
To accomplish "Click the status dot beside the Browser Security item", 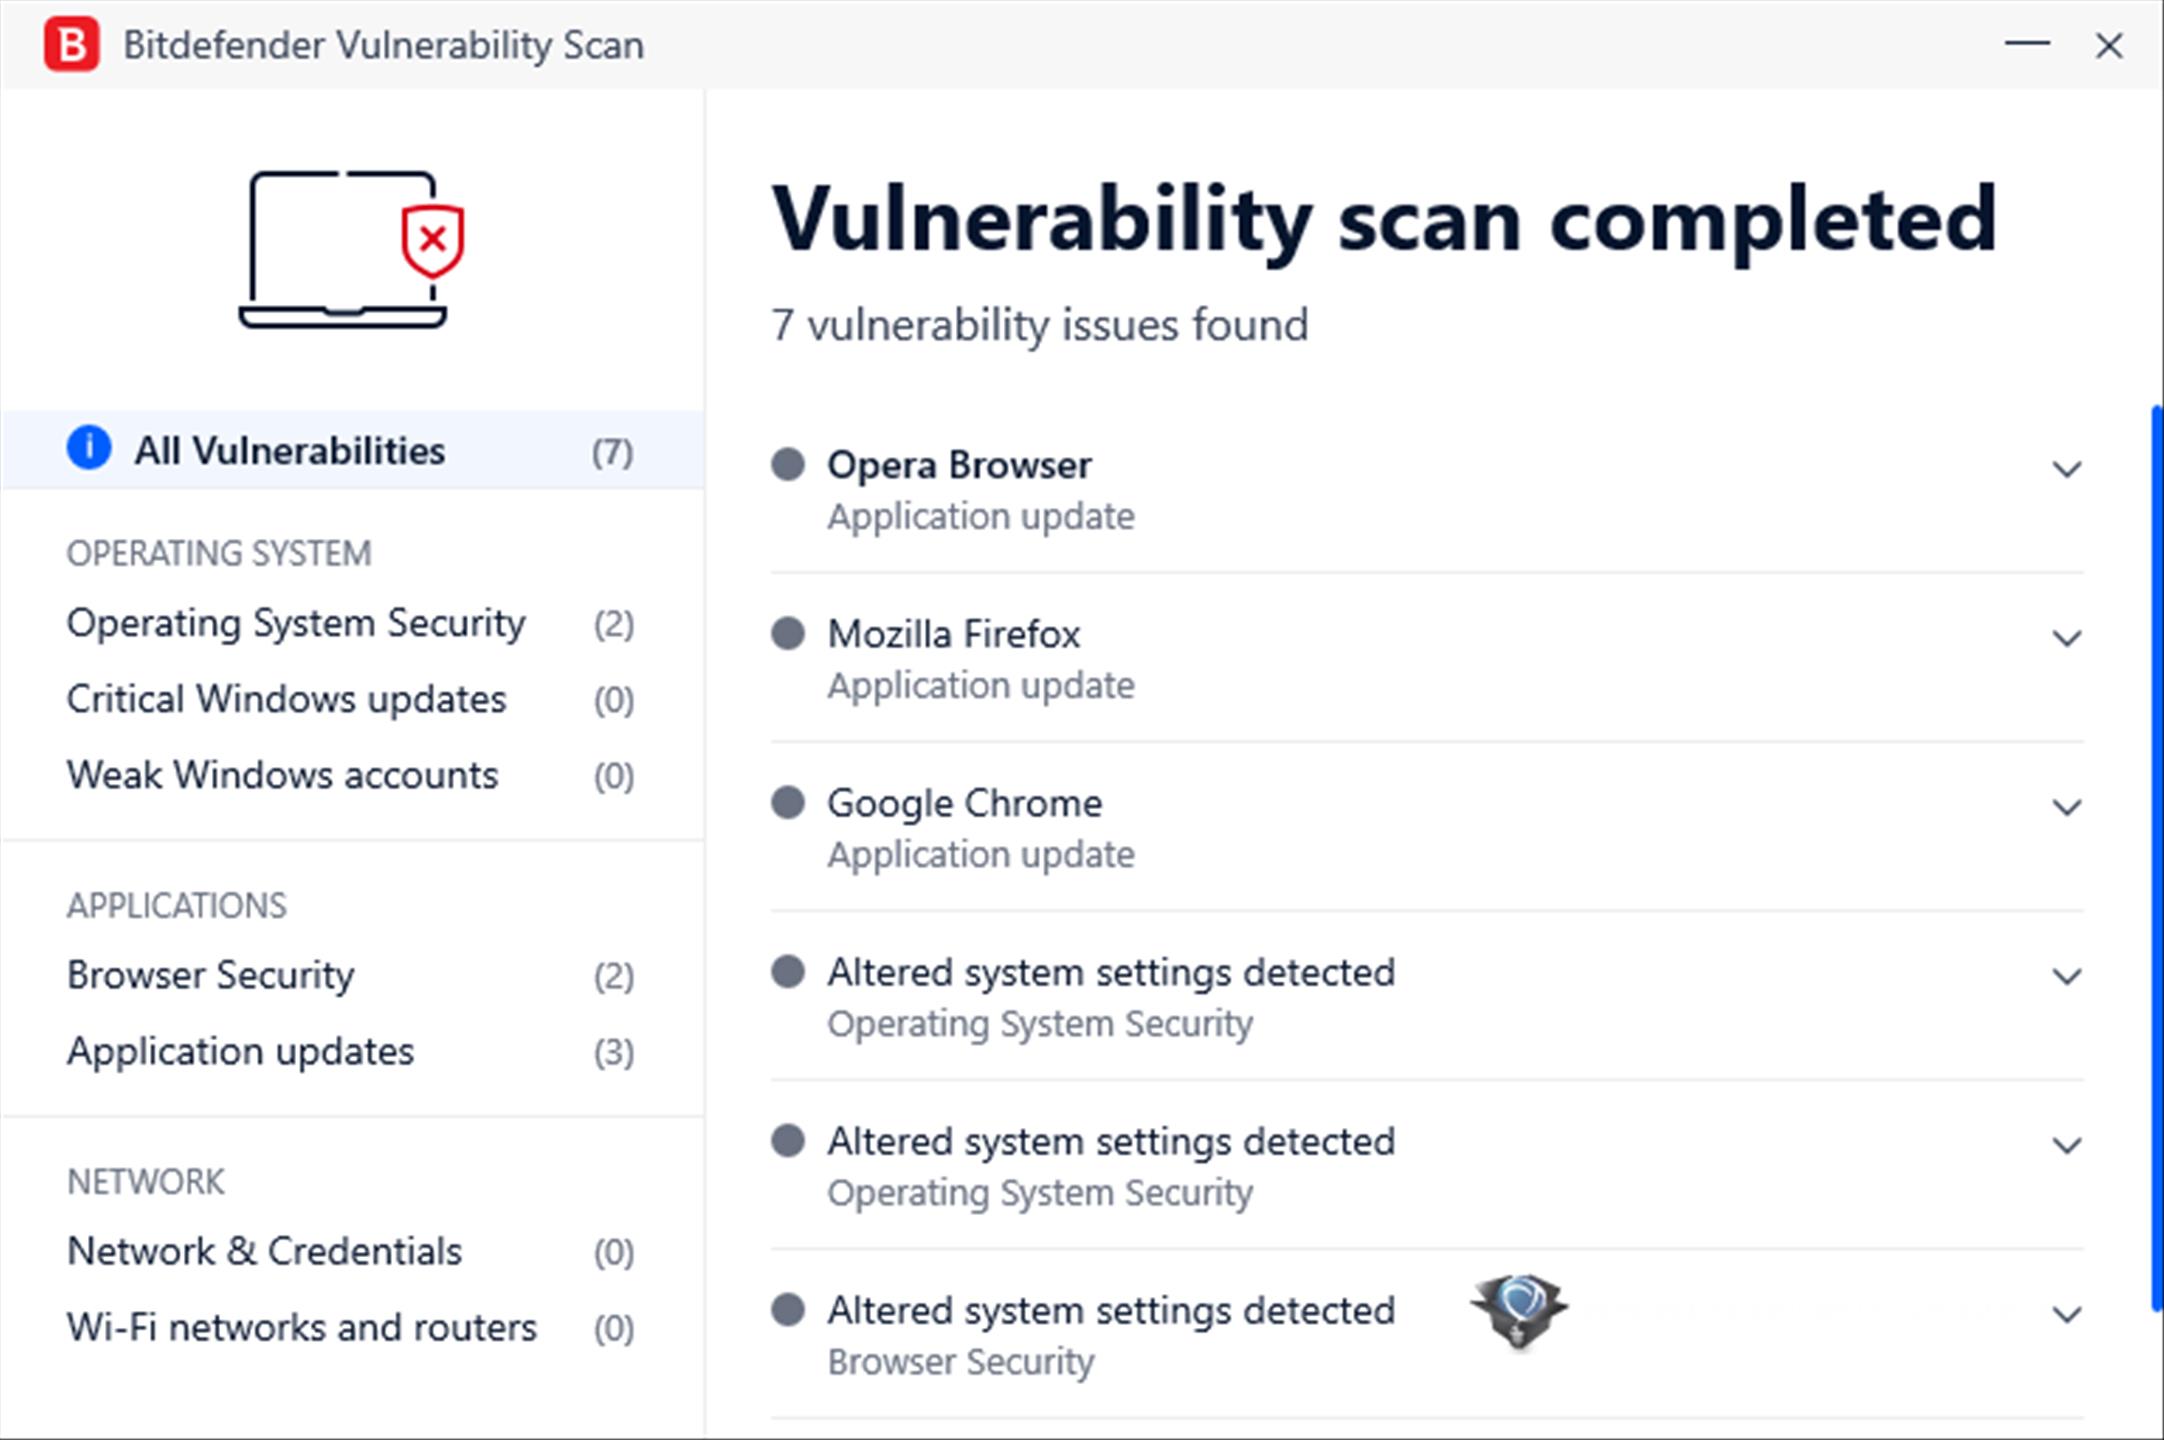I will (788, 1309).
